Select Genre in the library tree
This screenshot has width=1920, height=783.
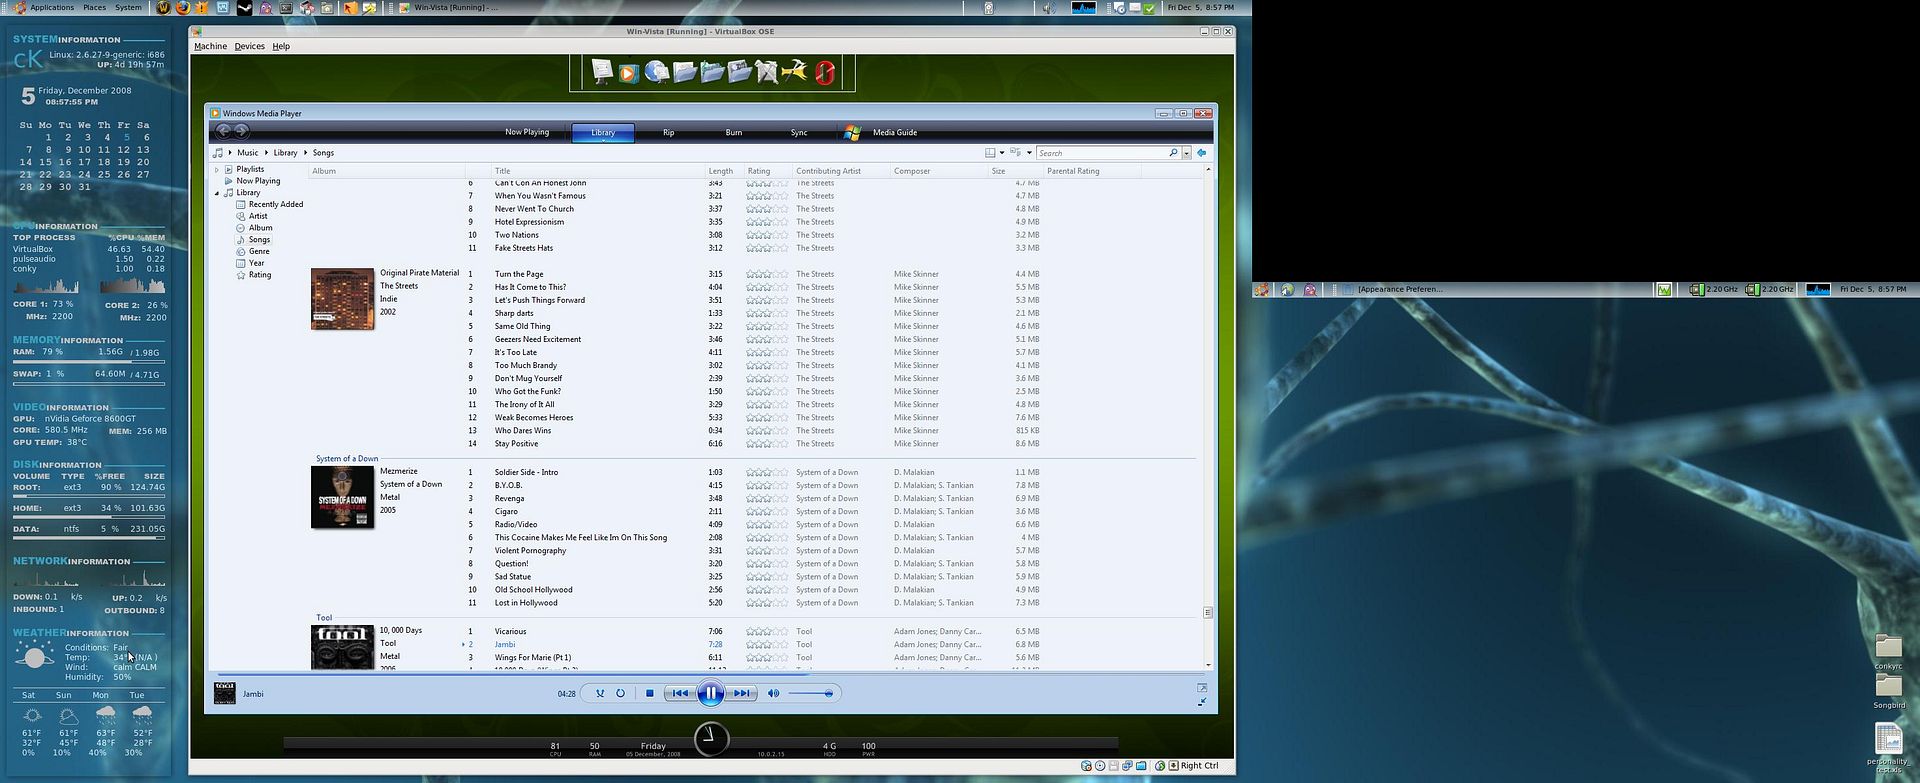pos(259,251)
